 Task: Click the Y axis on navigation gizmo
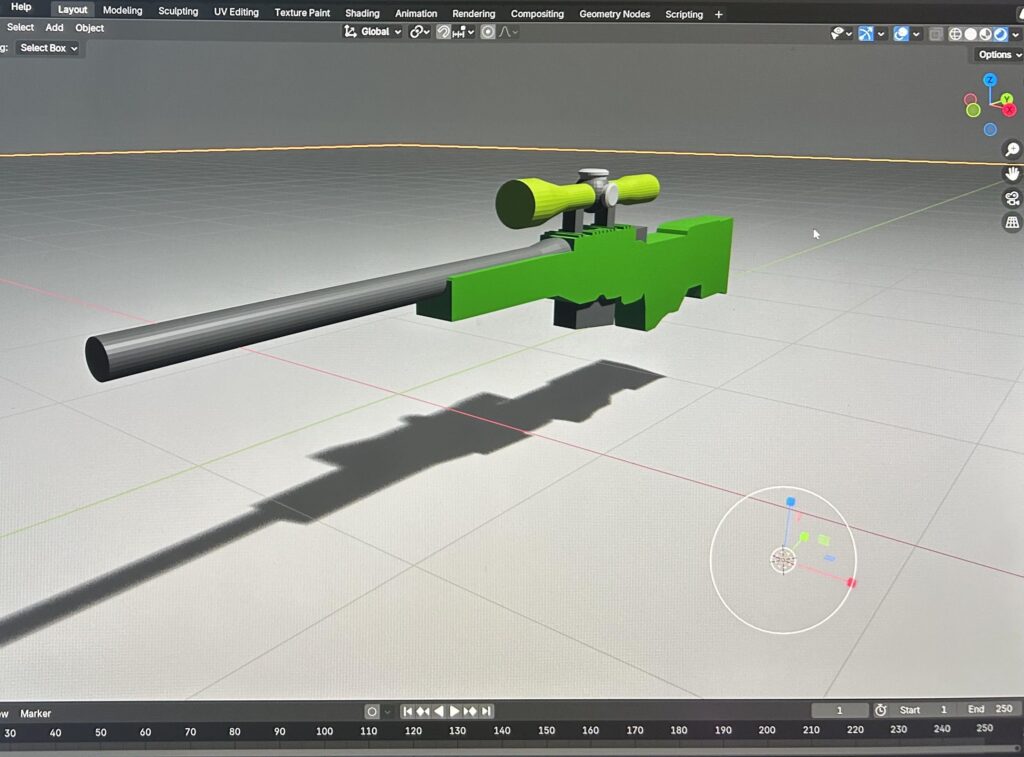click(1006, 98)
